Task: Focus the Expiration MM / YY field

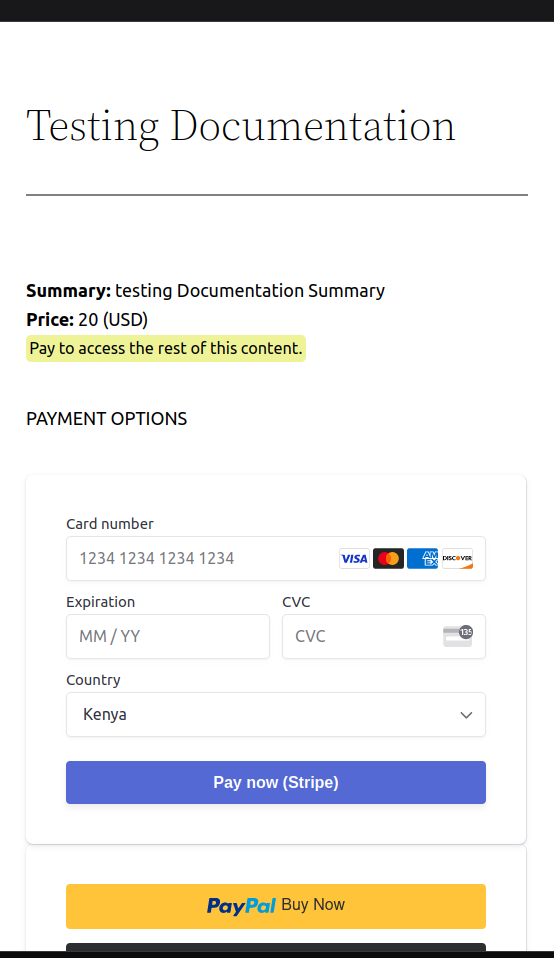Action: tap(168, 637)
